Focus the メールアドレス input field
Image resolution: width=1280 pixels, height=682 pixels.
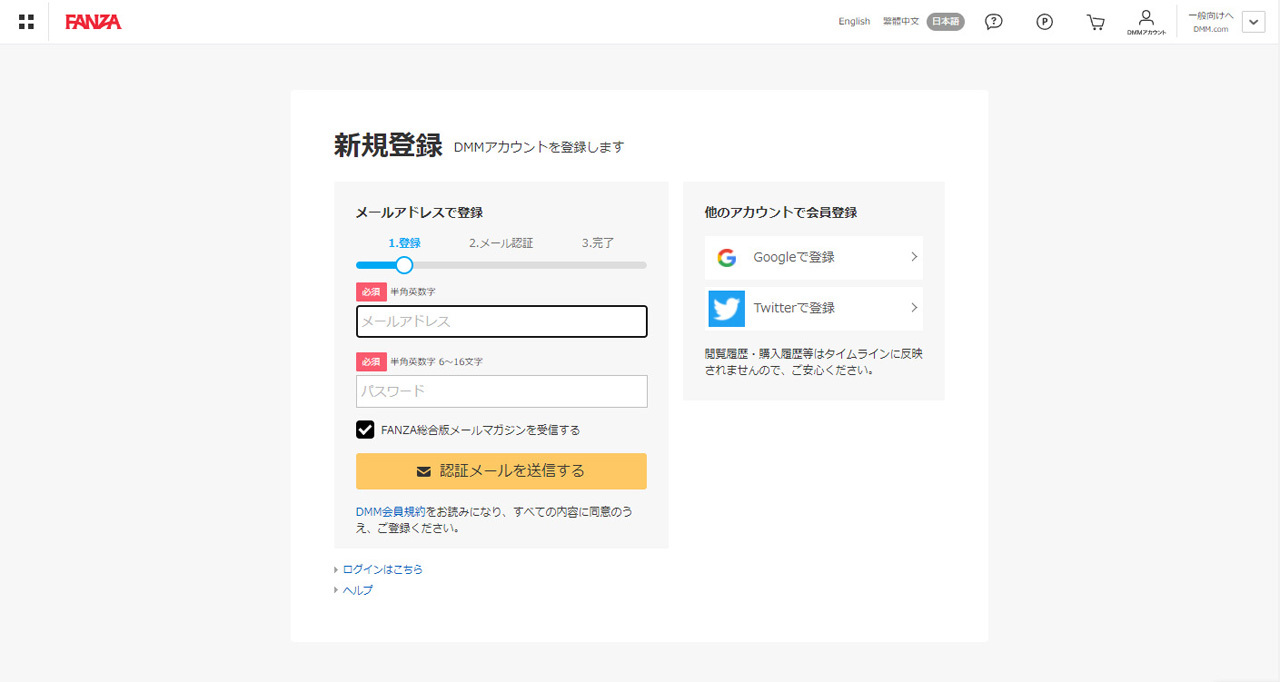(x=501, y=322)
